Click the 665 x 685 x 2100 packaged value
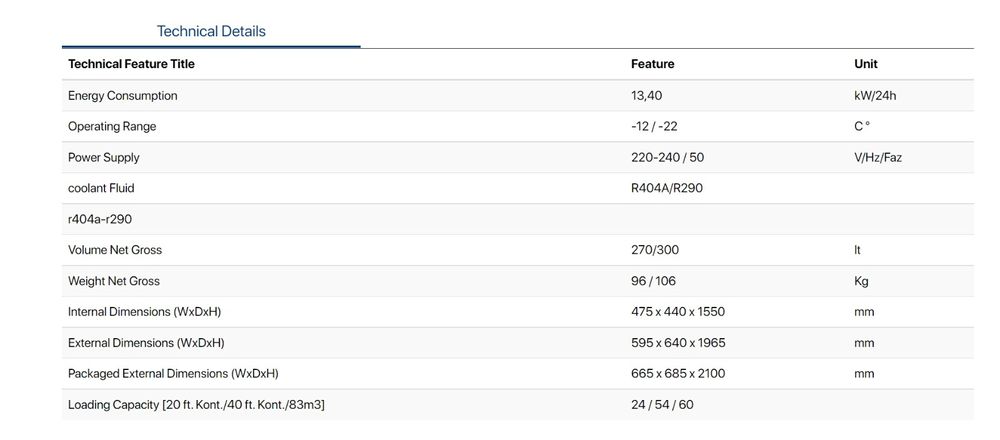 [x=678, y=374]
